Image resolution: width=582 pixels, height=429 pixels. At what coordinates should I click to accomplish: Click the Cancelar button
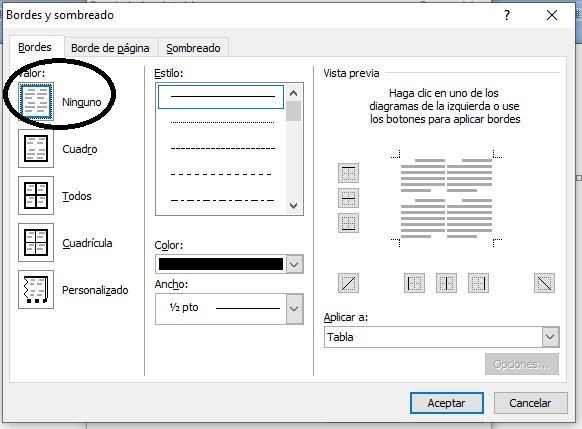pyautogui.click(x=530, y=403)
